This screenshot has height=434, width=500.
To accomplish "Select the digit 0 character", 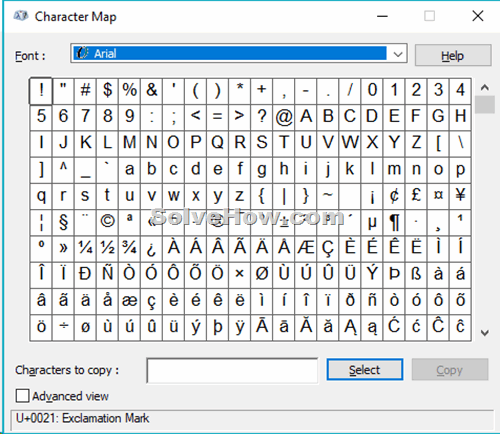I will [x=372, y=91].
